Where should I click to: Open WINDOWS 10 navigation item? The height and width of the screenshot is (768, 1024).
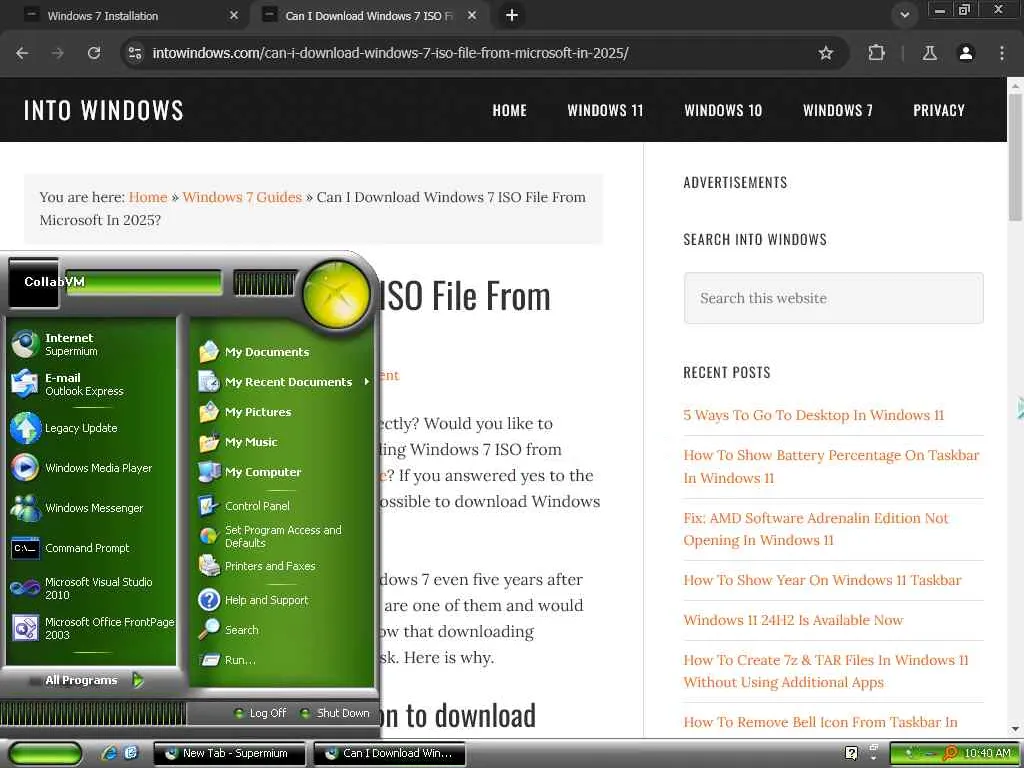[x=723, y=110]
